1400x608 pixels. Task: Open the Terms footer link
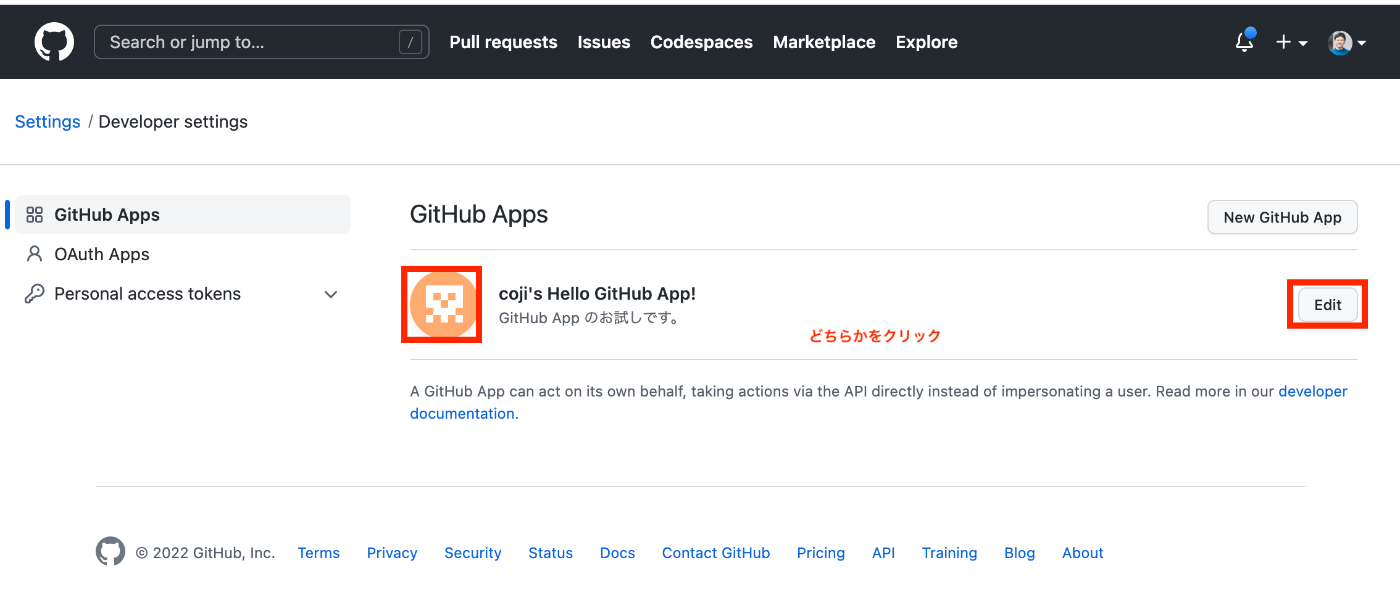click(318, 553)
